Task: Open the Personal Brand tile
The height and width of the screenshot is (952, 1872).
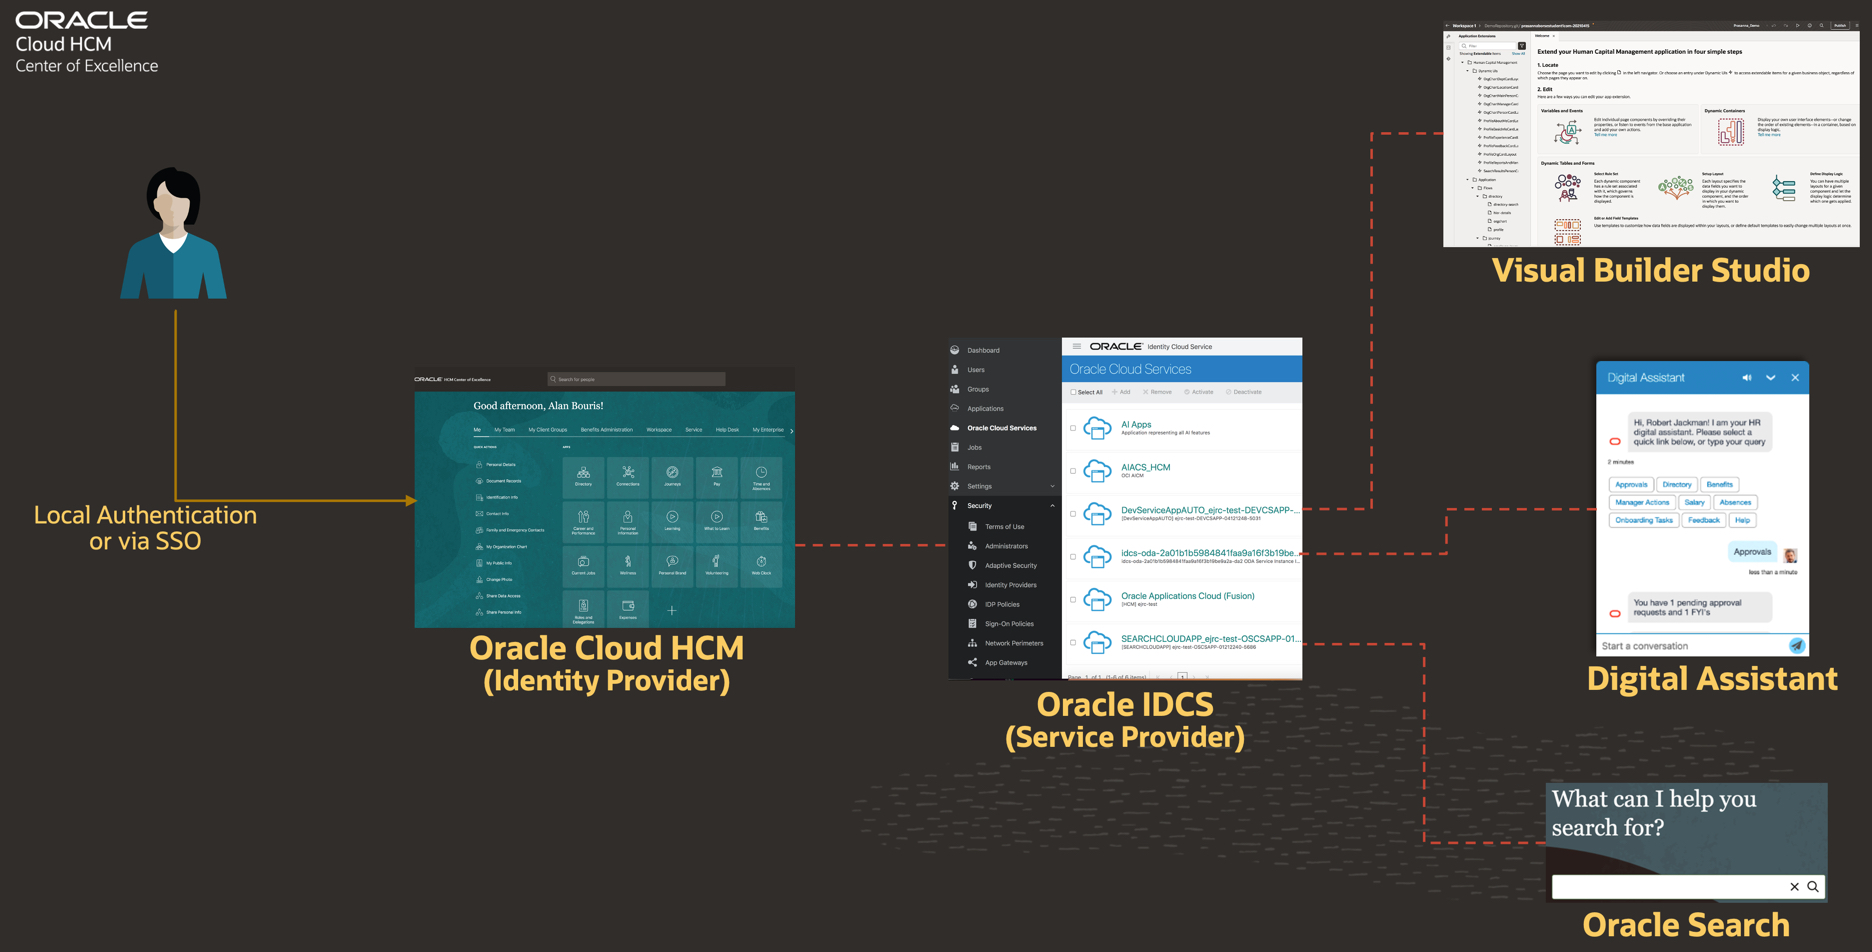Action: click(x=672, y=565)
